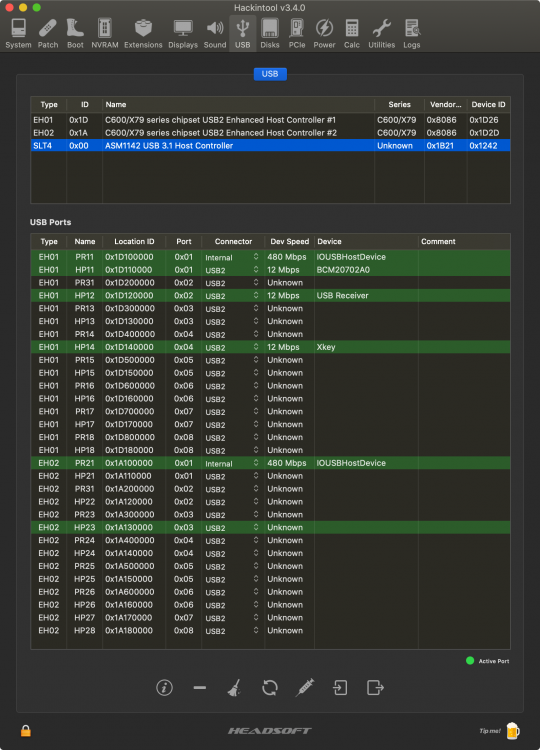Click port name HP27
The image size is (540, 750).
[85, 618]
